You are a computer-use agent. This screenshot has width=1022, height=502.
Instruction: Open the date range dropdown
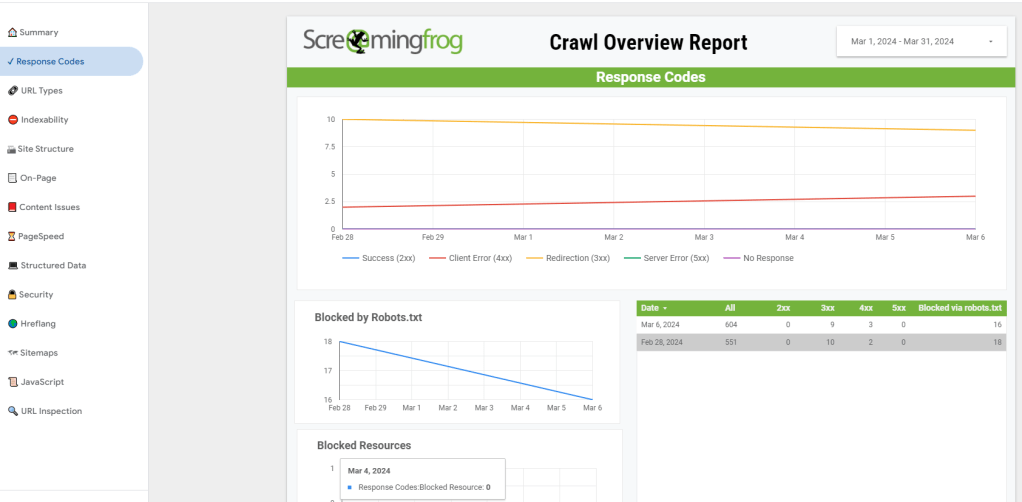(x=921, y=42)
